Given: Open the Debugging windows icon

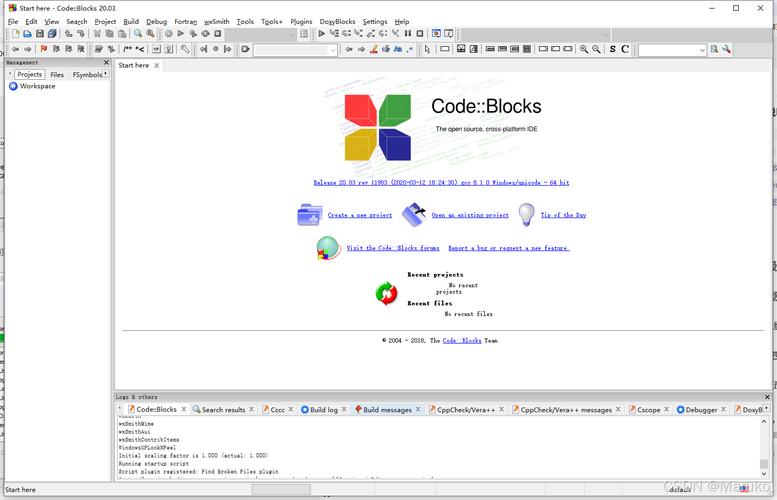Looking at the screenshot, I should pos(436,34).
